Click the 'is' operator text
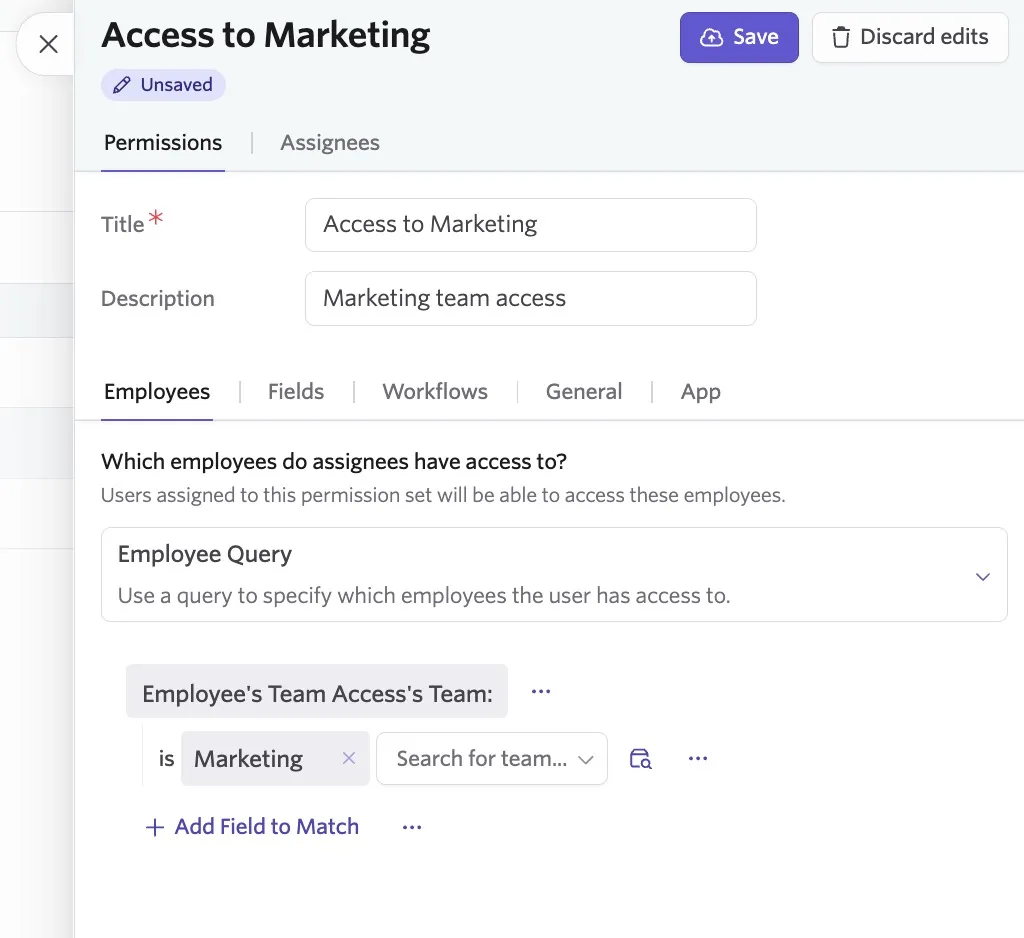The width and height of the screenshot is (1024, 938). pos(167,758)
